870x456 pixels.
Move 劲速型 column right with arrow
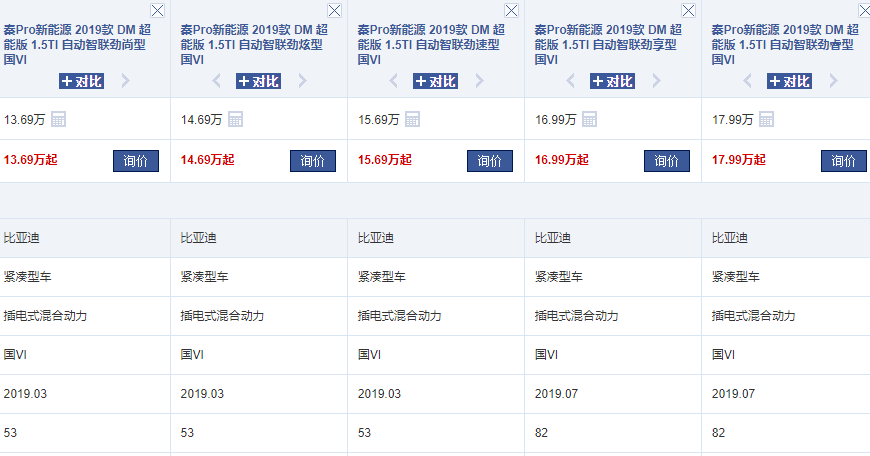[479, 81]
